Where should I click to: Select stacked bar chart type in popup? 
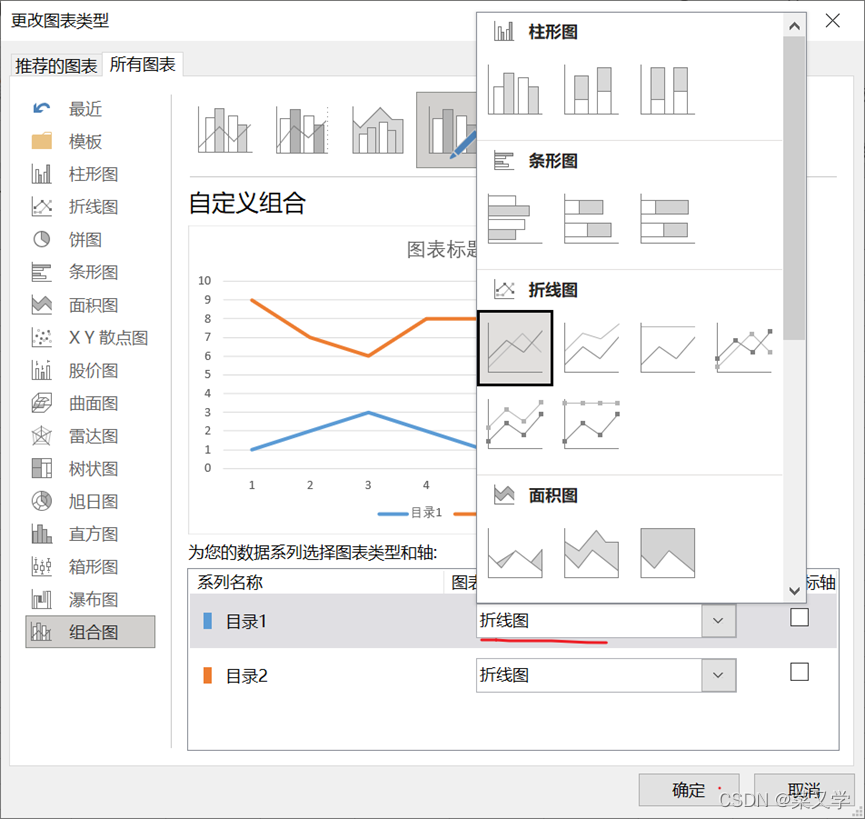click(x=591, y=218)
